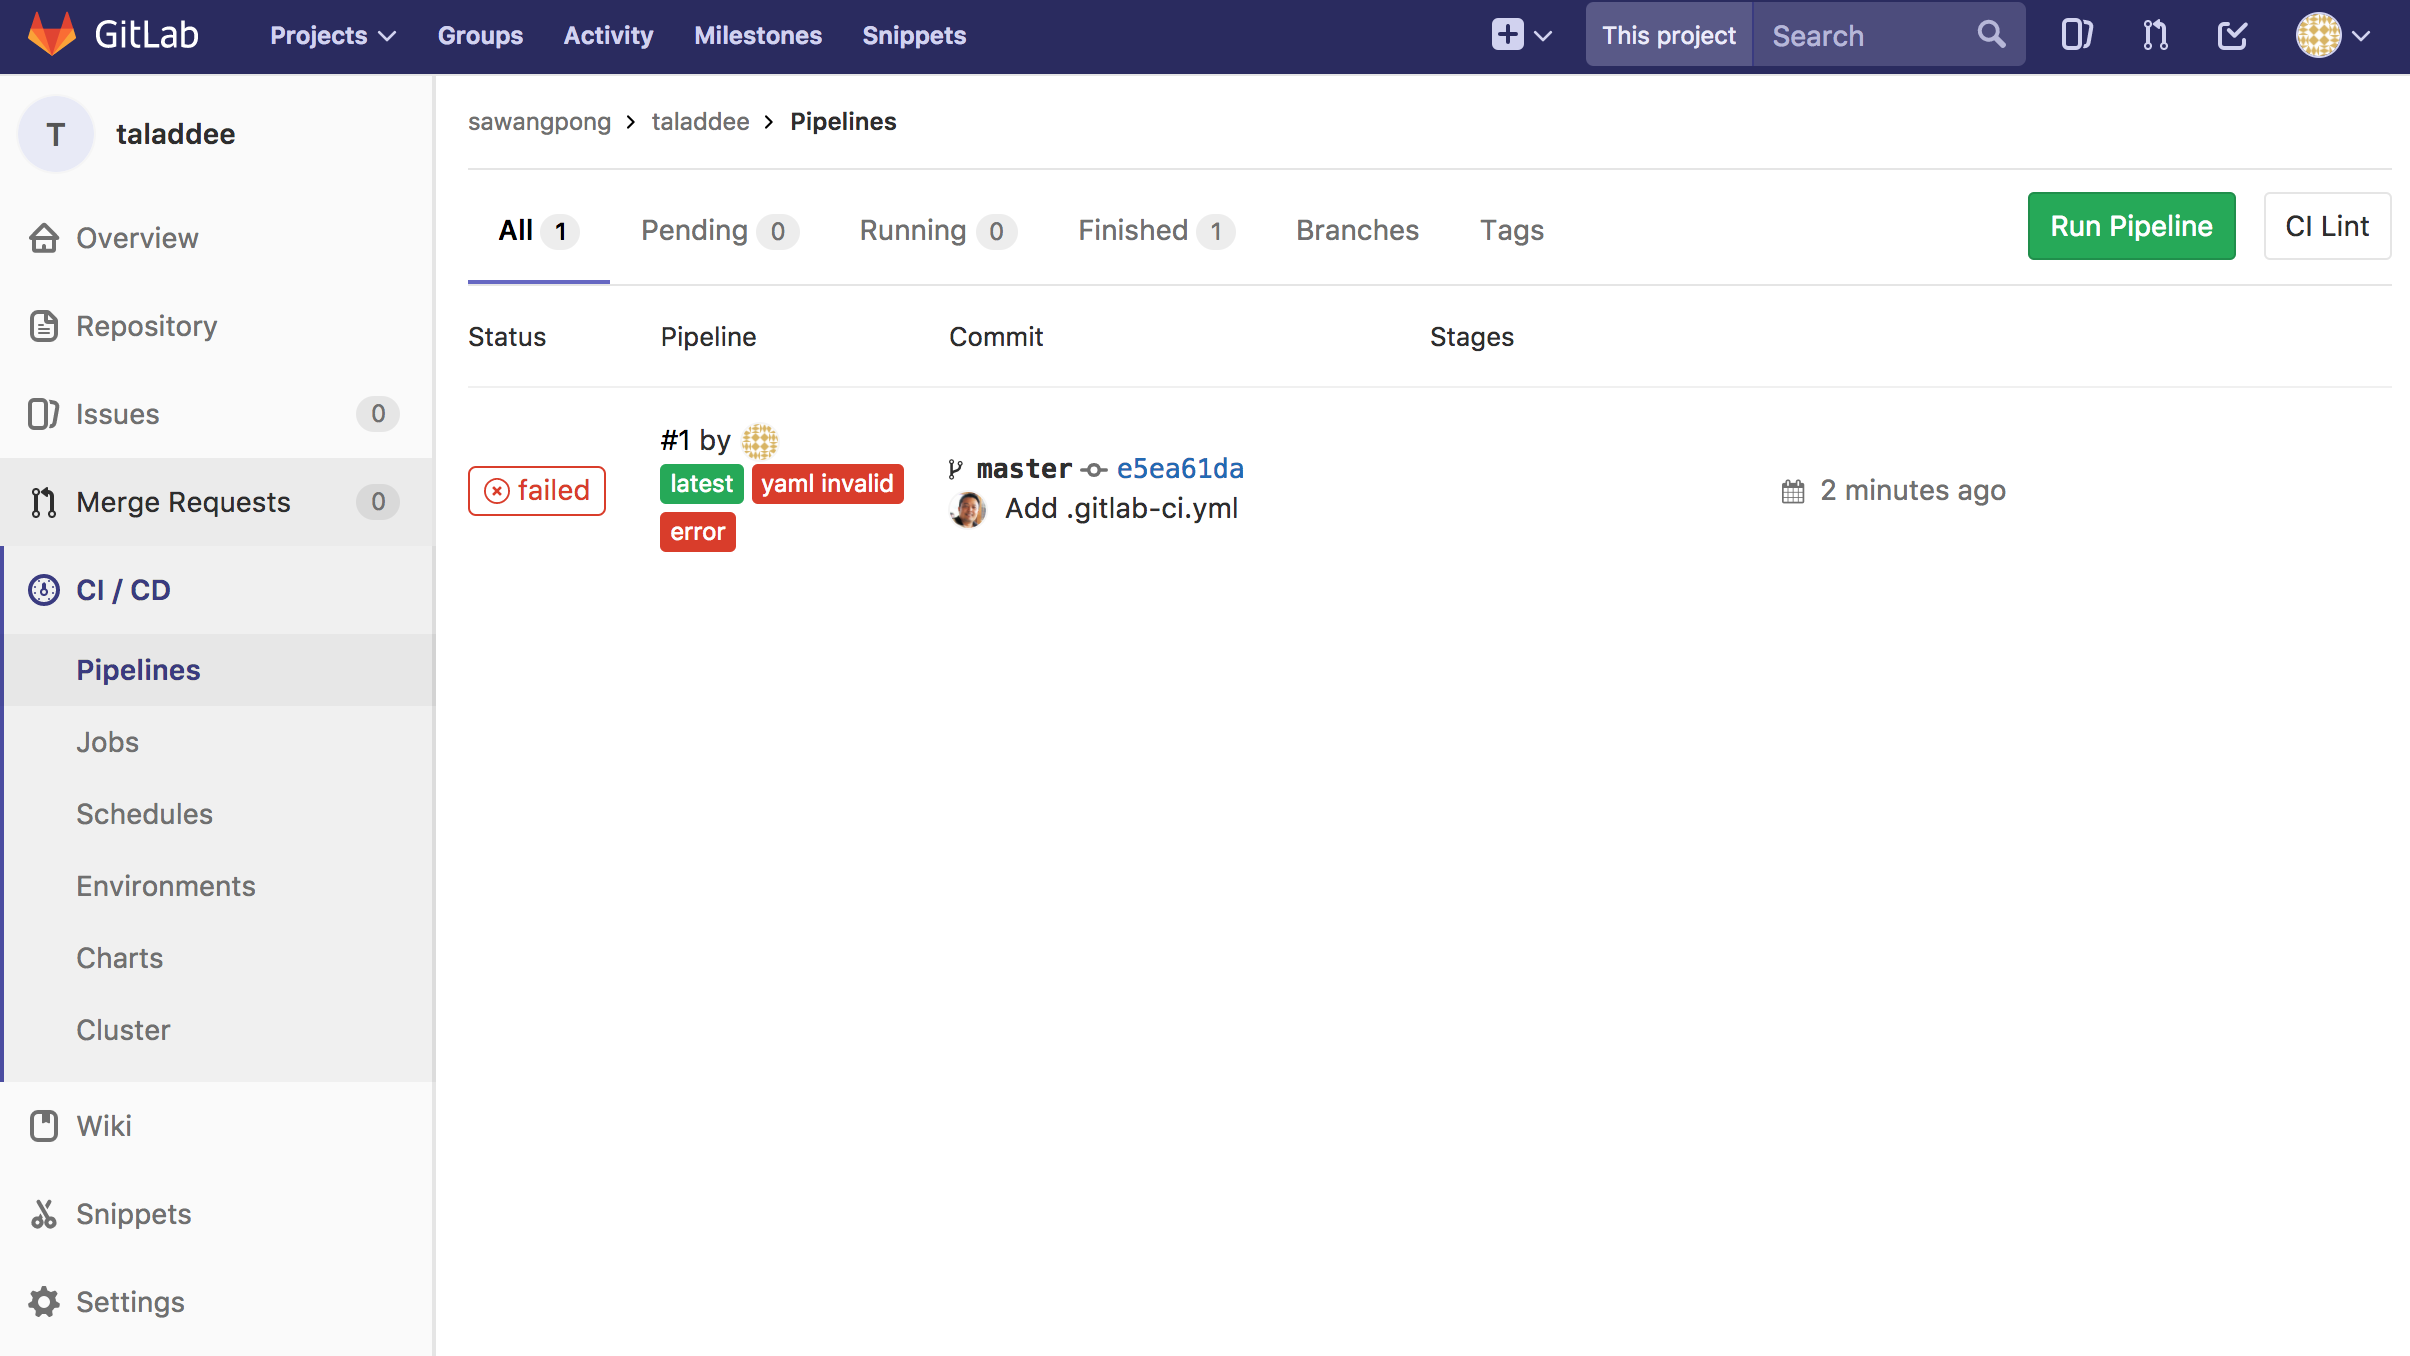This screenshot has height=1356, width=2410.
Task: Select the Branches tab in pipelines
Action: tap(1356, 230)
